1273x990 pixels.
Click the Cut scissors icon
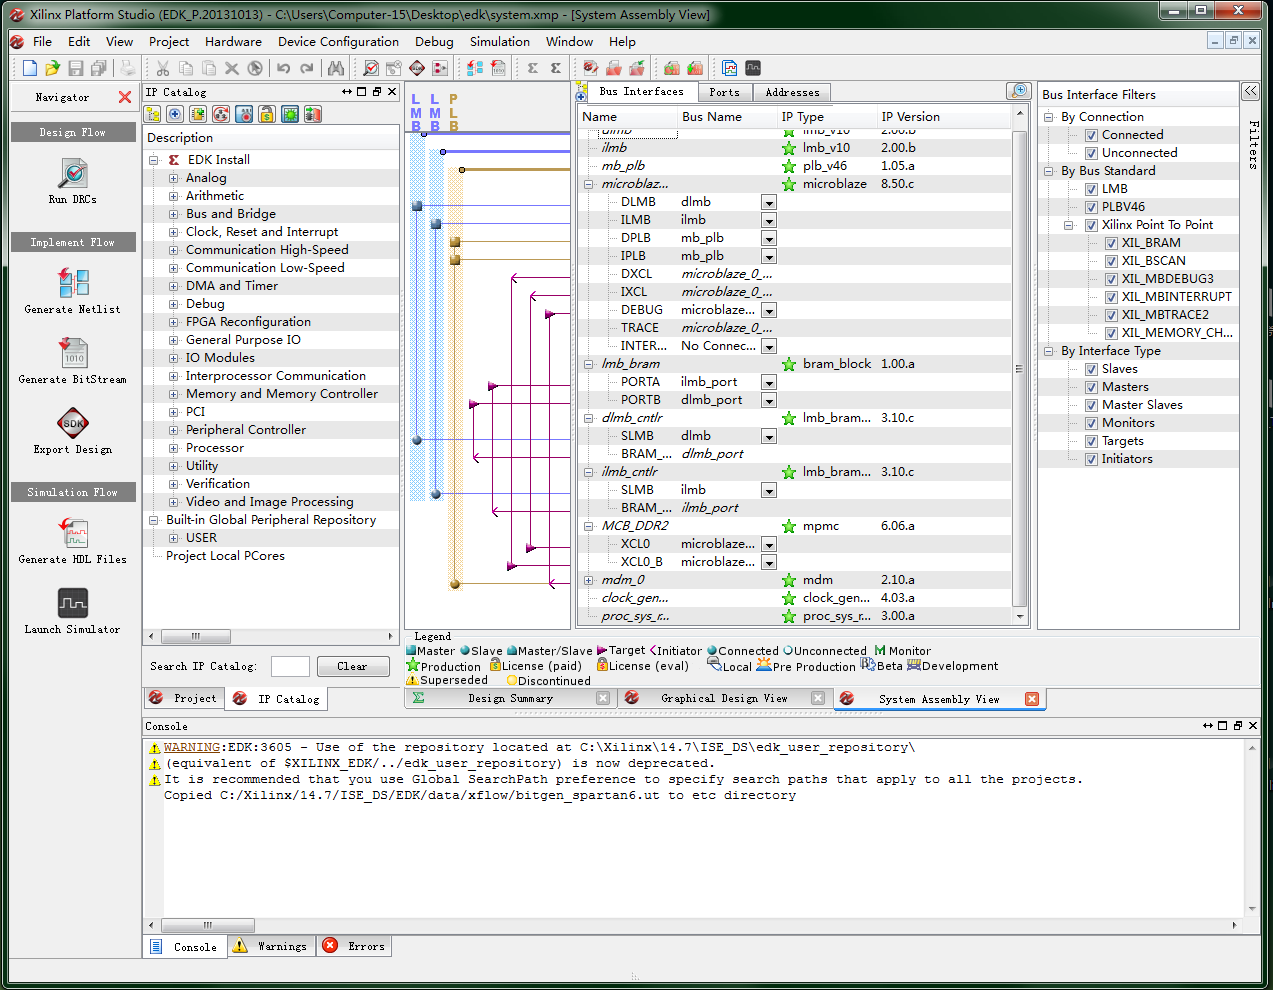click(x=162, y=68)
